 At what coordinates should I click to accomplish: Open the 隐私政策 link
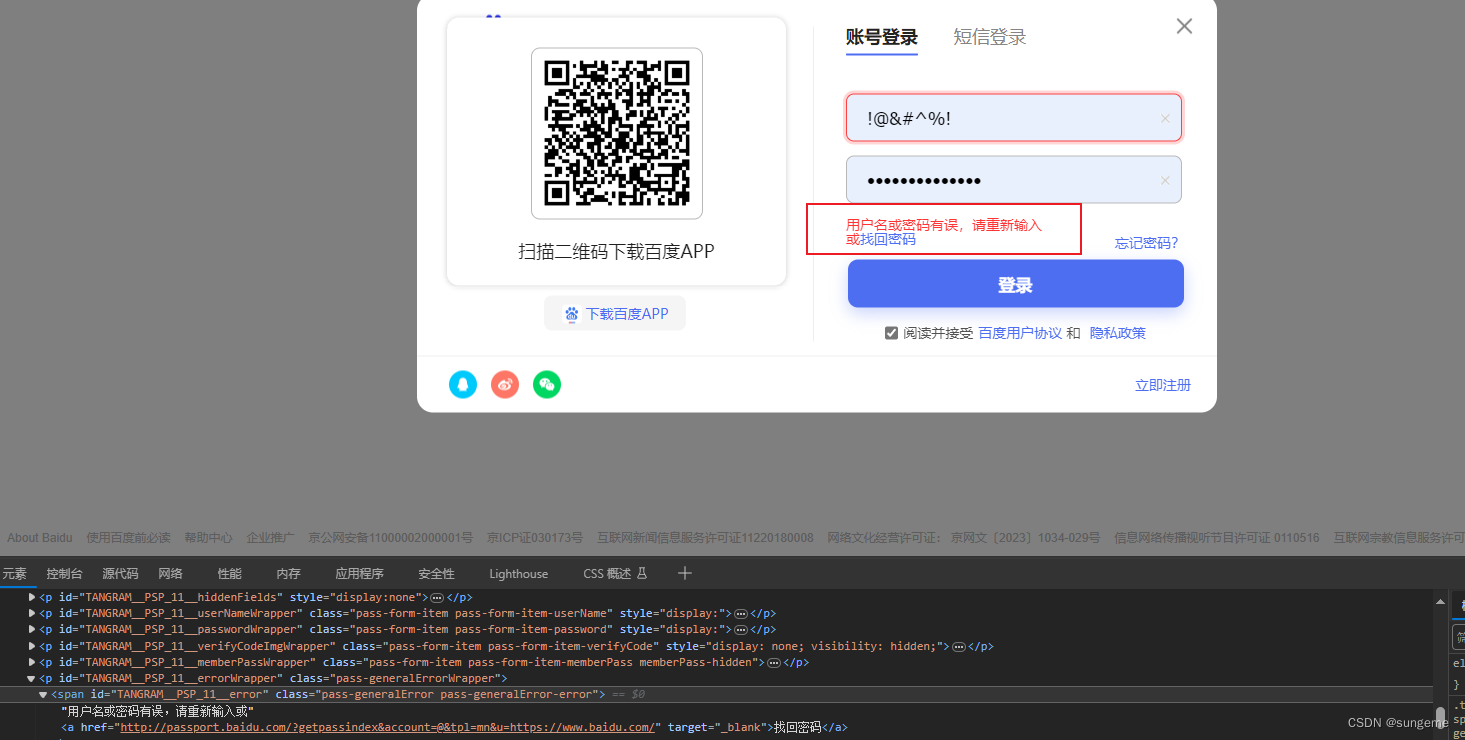coord(1118,333)
